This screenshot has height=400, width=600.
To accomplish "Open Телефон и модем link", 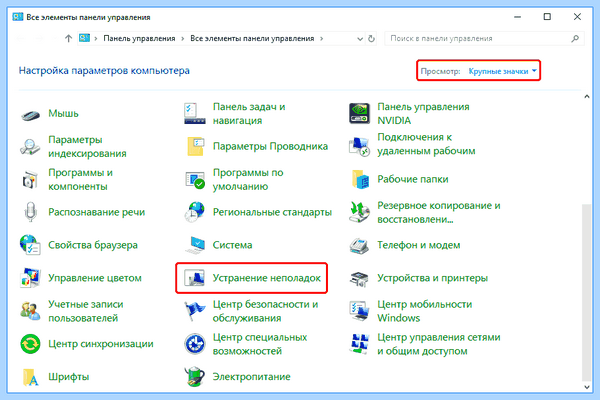I will click(419, 245).
